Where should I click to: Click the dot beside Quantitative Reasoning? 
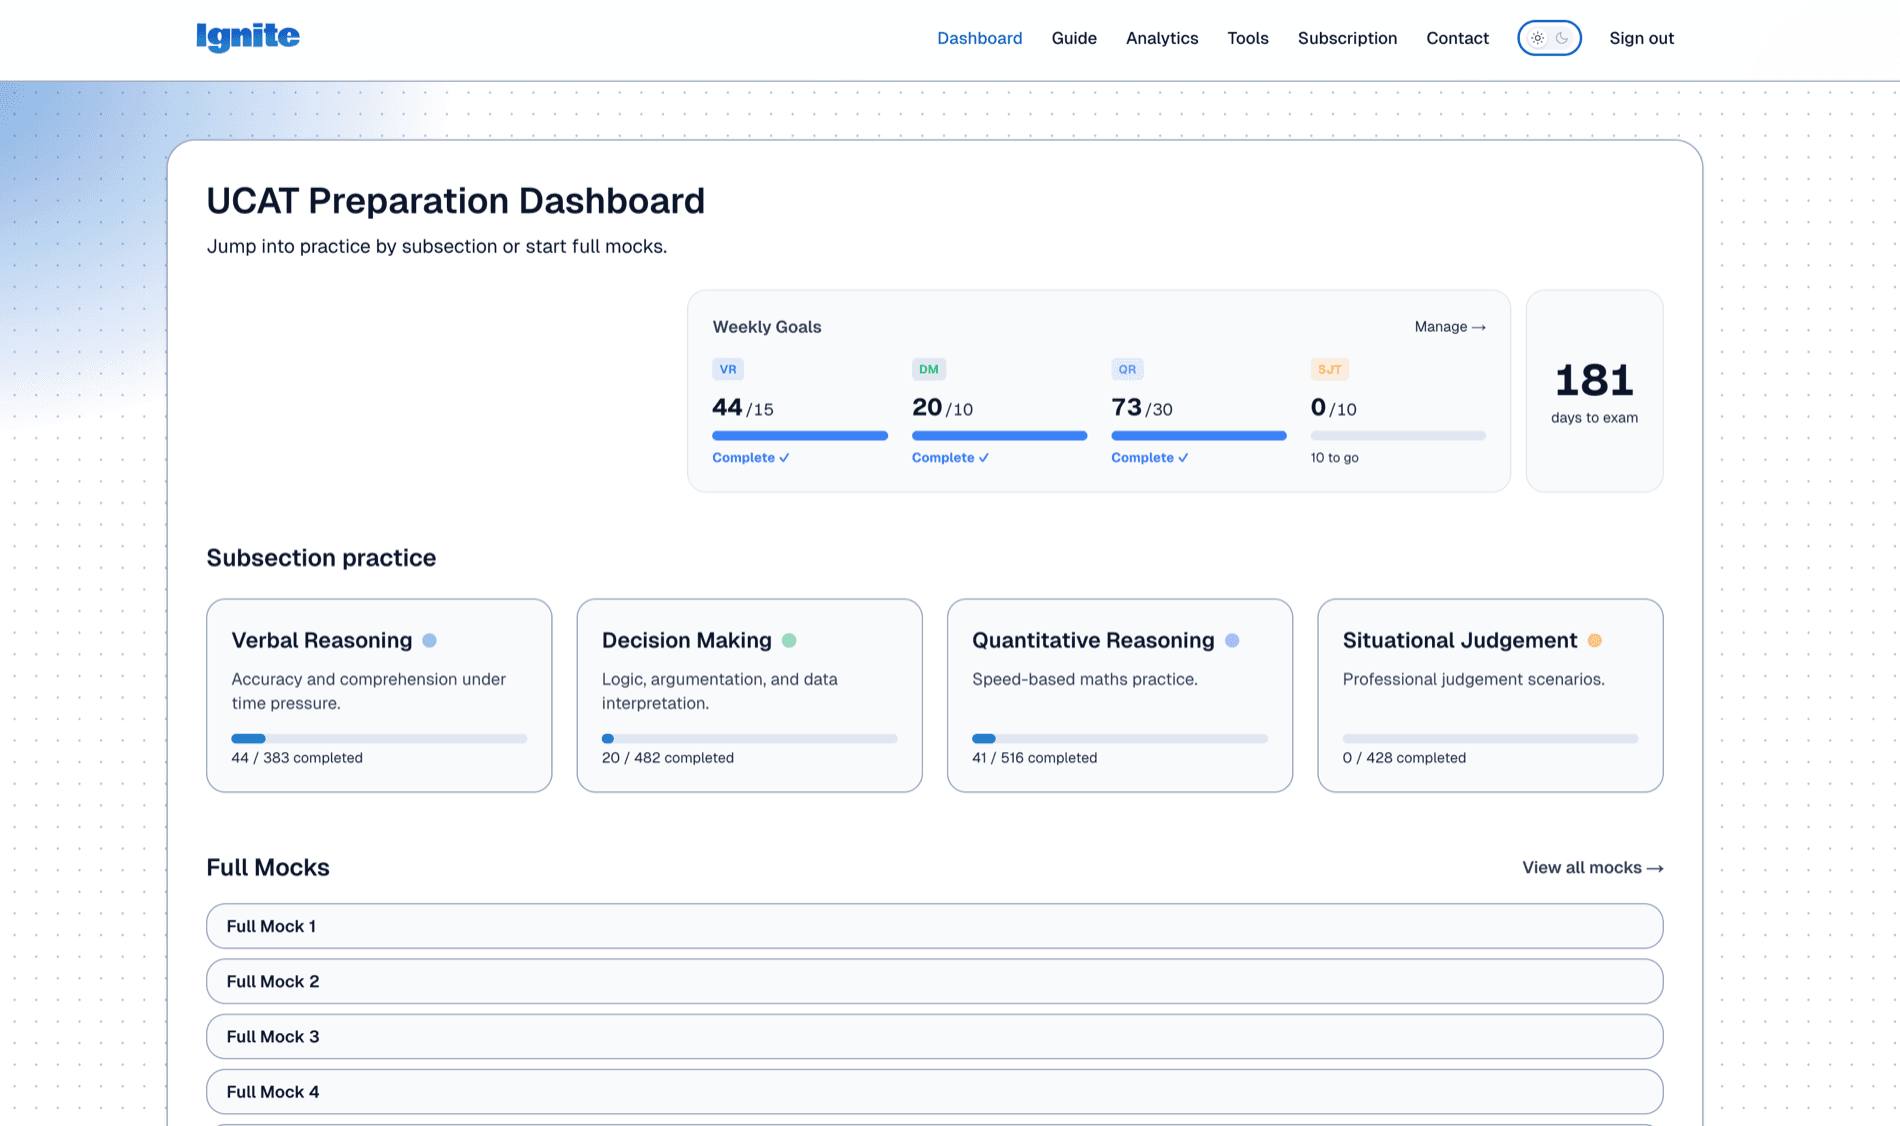[1232, 640]
